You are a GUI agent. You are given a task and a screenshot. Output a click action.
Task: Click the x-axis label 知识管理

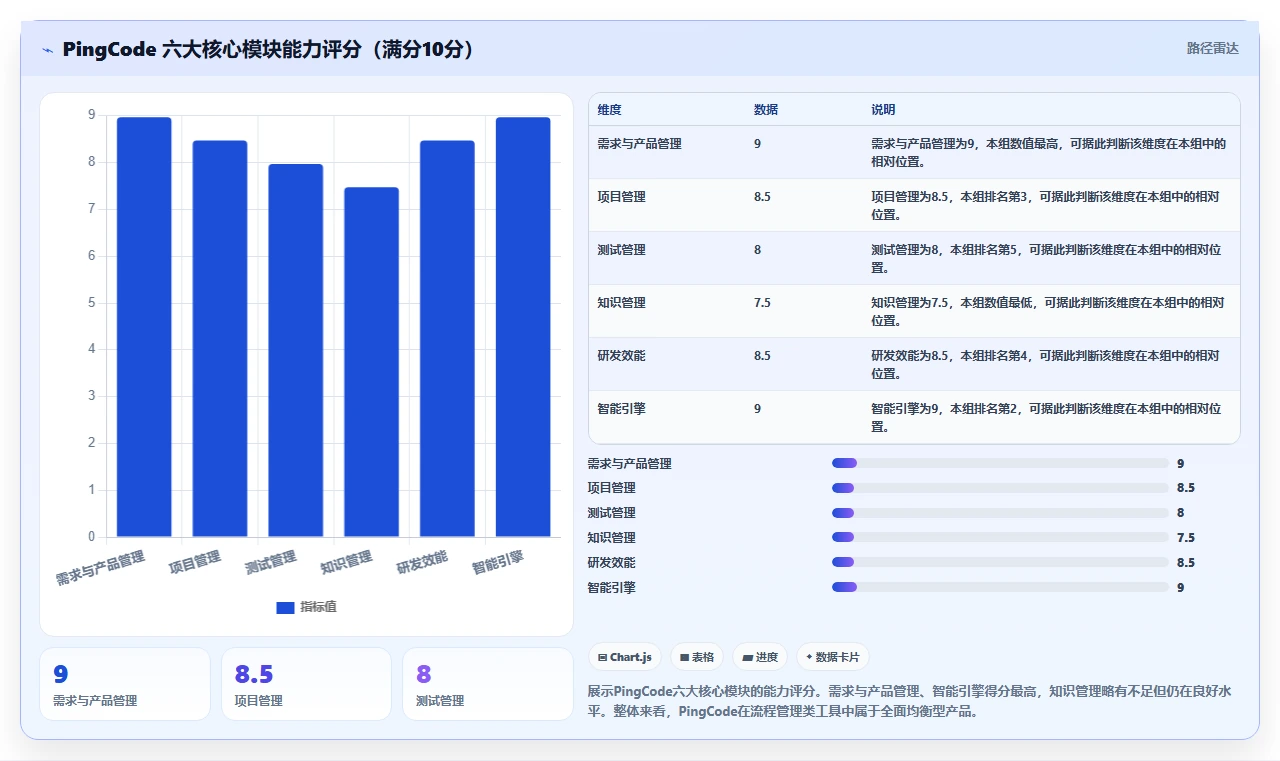346,562
